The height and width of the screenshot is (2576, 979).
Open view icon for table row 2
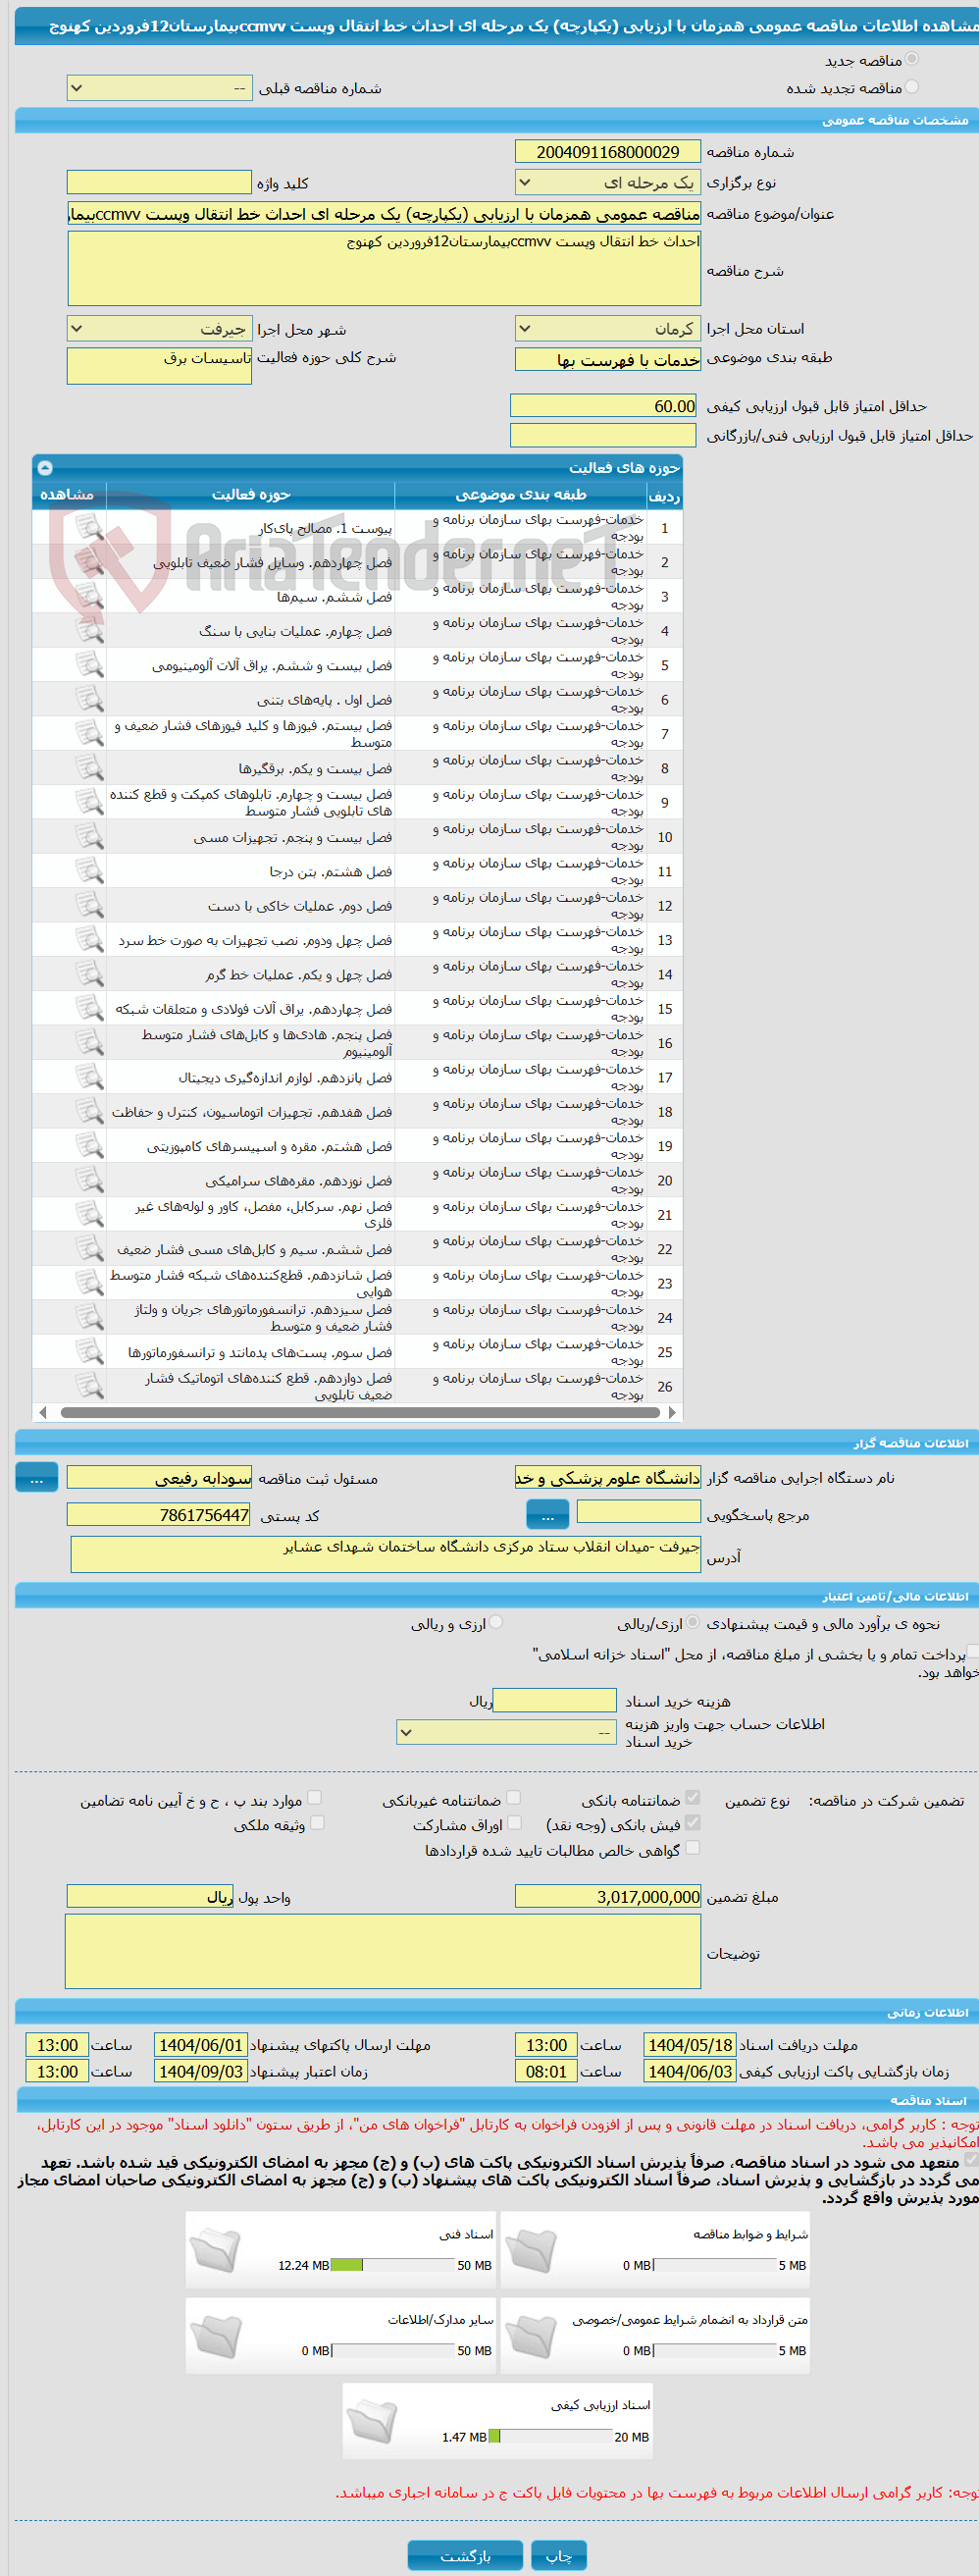pyautogui.click(x=89, y=561)
